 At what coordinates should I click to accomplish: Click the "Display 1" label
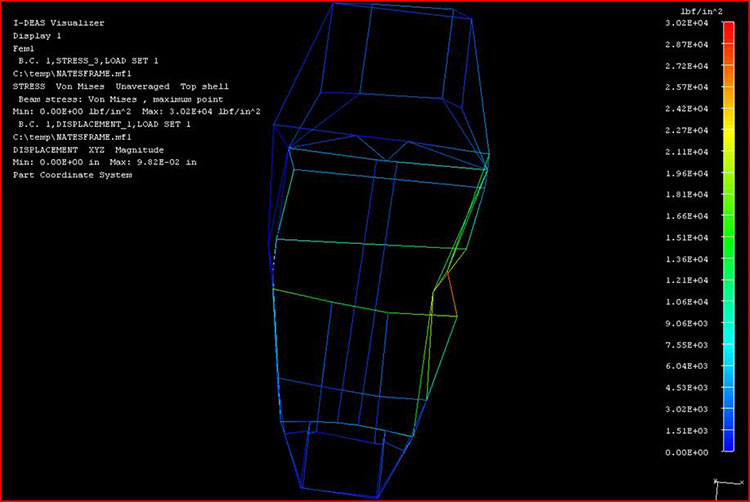coord(37,36)
